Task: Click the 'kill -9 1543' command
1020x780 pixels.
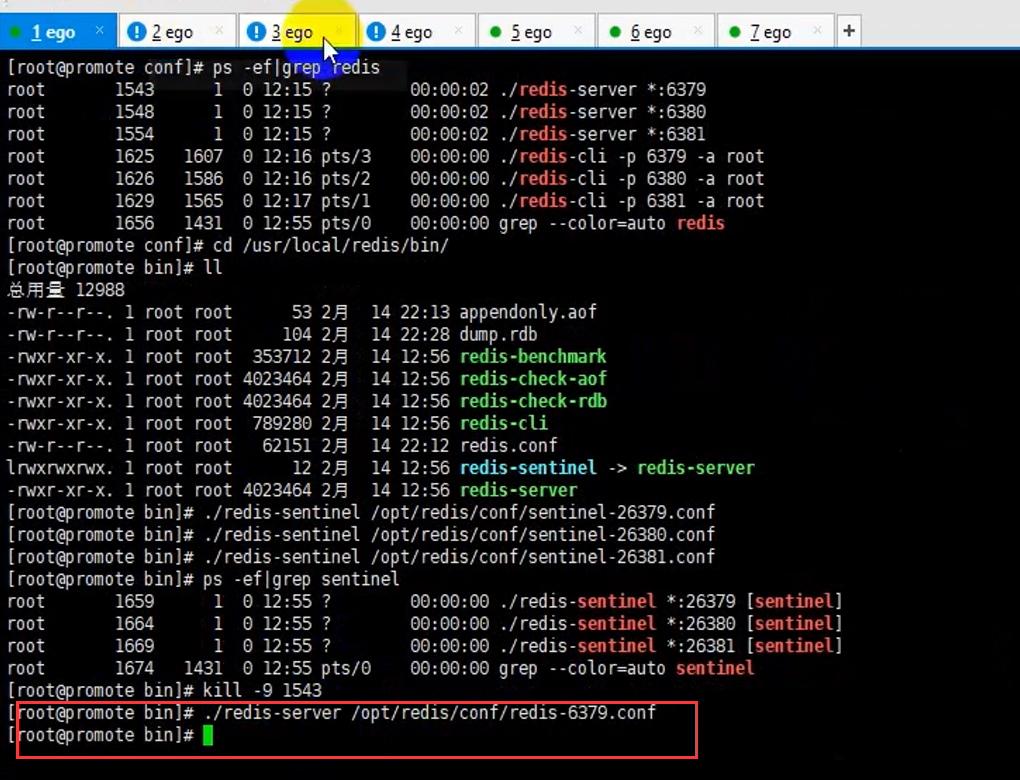Action: [x=262, y=690]
